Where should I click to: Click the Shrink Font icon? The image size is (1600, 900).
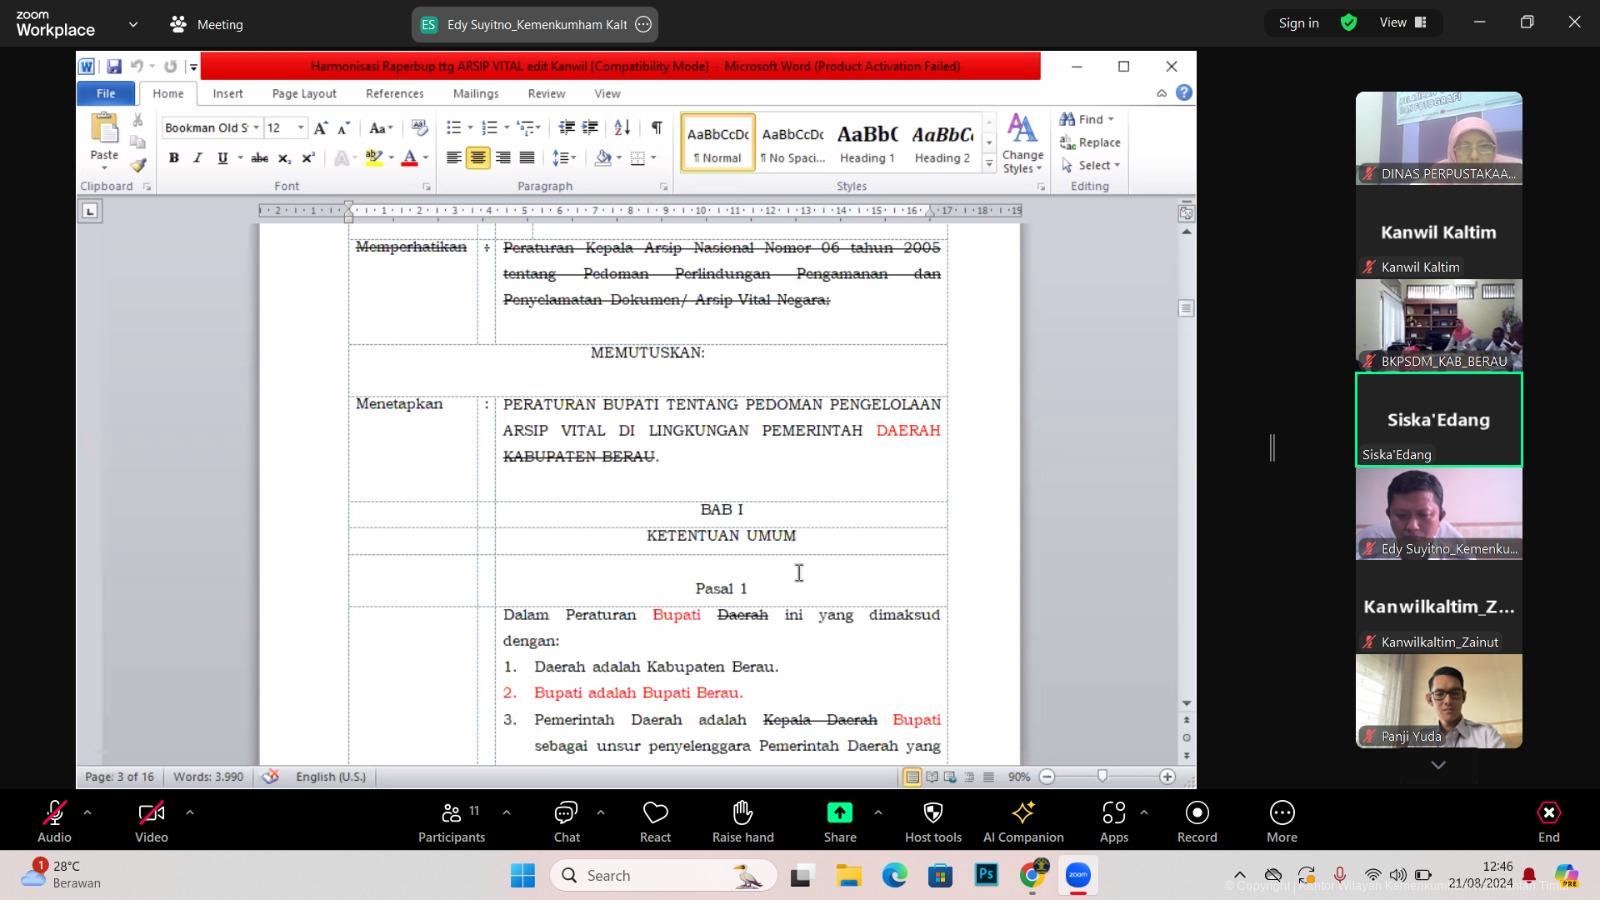tap(343, 128)
